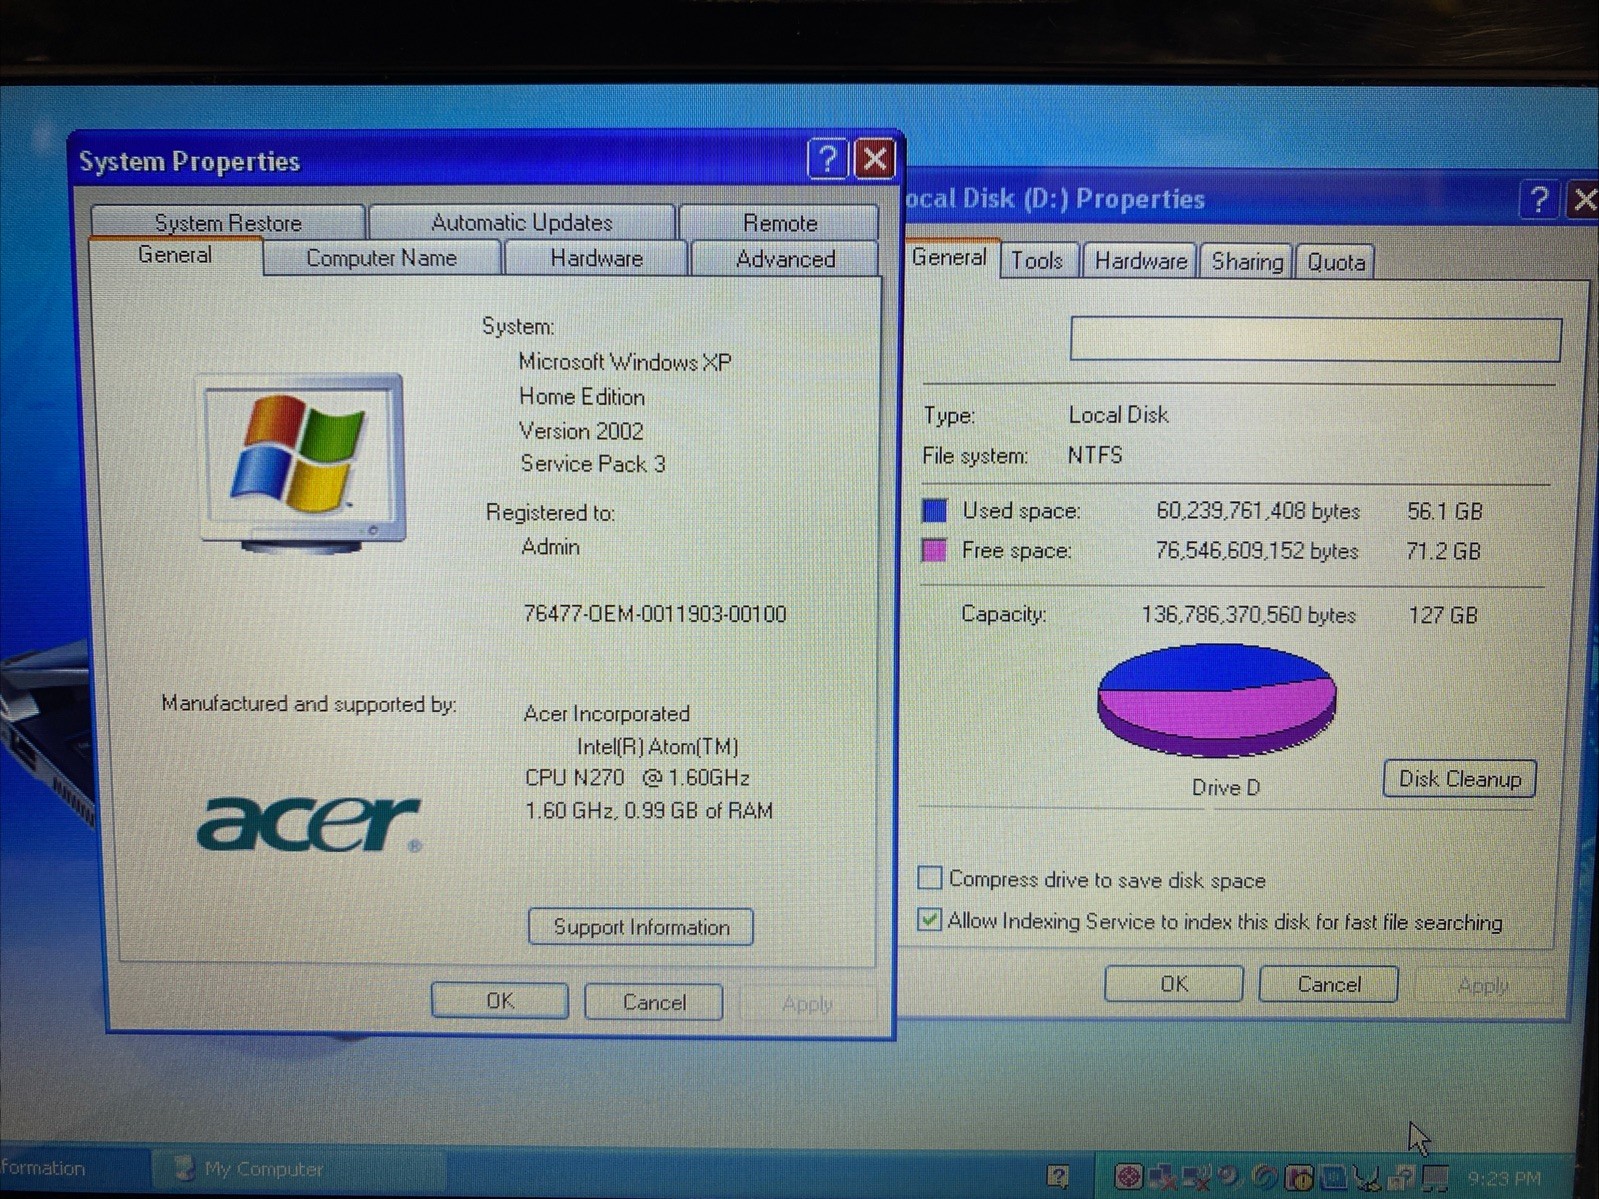This screenshot has width=1599, height=1199.
Task: Click the 'Service Pack 3' text
Action: coord(593,464)
